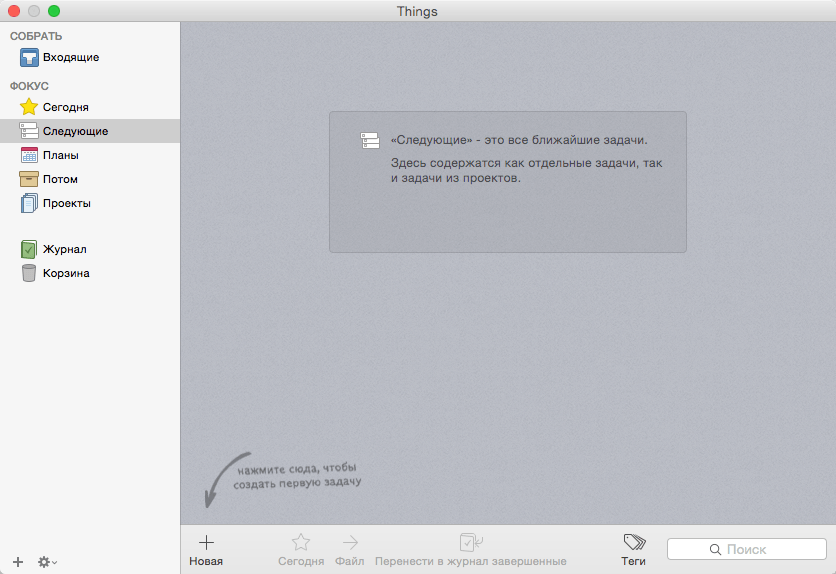The width and height of the screenshot is (836, 574).
Task: Select the Сегодня label in sidebar
Action: (66, 107)
